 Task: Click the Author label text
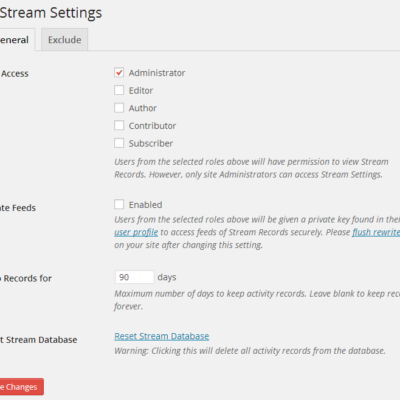(x=143, y=108)
